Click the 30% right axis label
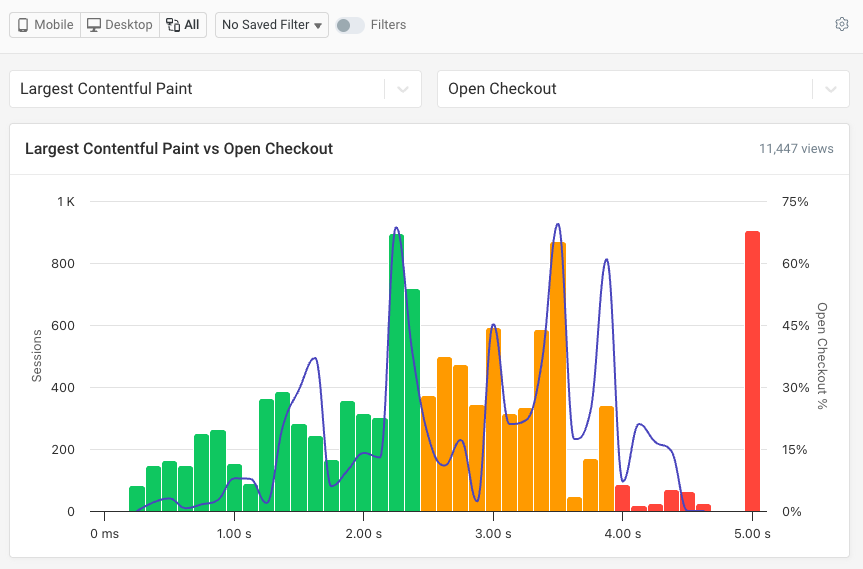This screenshot has width=863, height=569. pyautogui.click(x=795, y=387)
